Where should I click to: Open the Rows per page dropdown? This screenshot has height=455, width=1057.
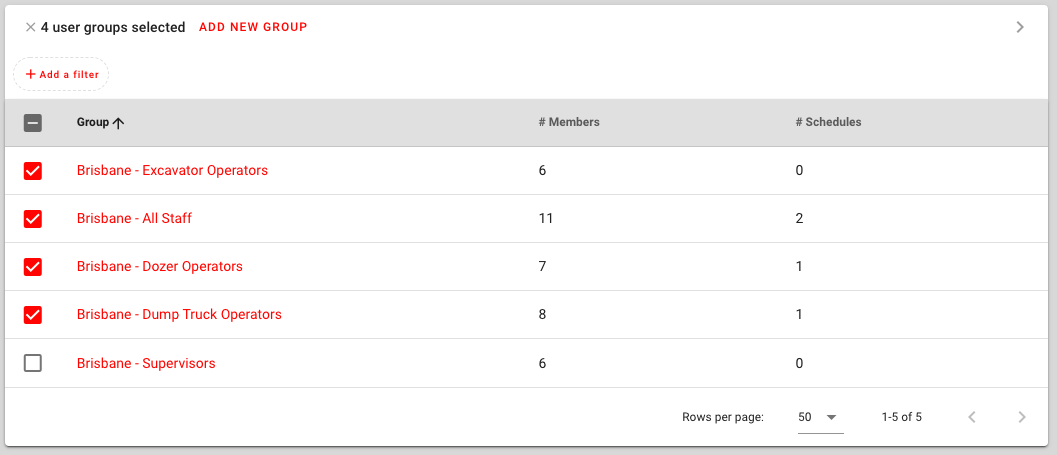click(x=820, y=417)
